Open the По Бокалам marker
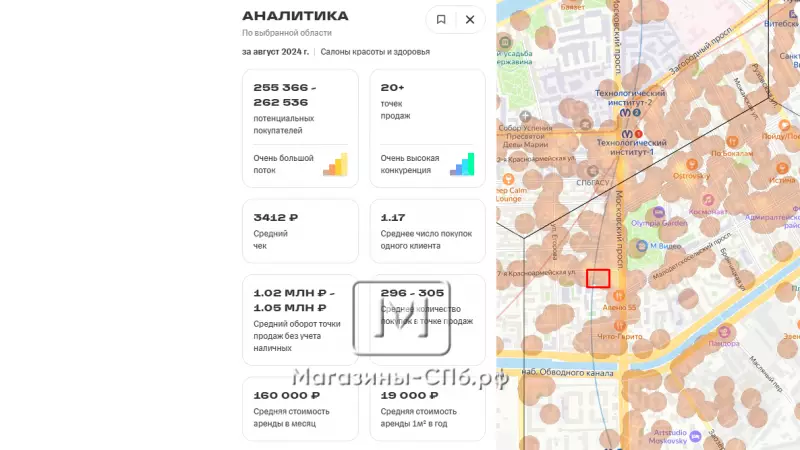Screen dimensions: 800x450 [x=732, y=141]
